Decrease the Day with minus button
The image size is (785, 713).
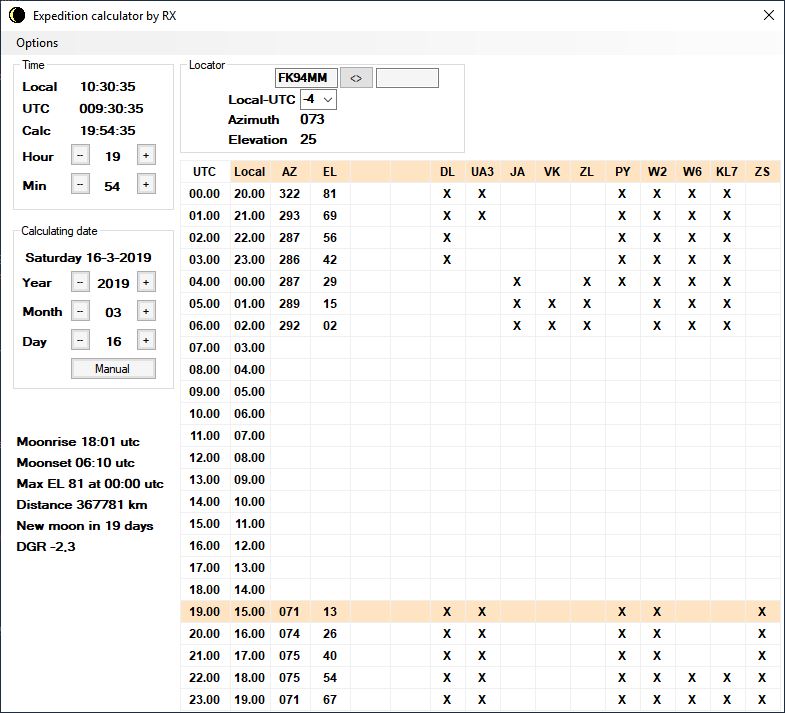[81, 341]
